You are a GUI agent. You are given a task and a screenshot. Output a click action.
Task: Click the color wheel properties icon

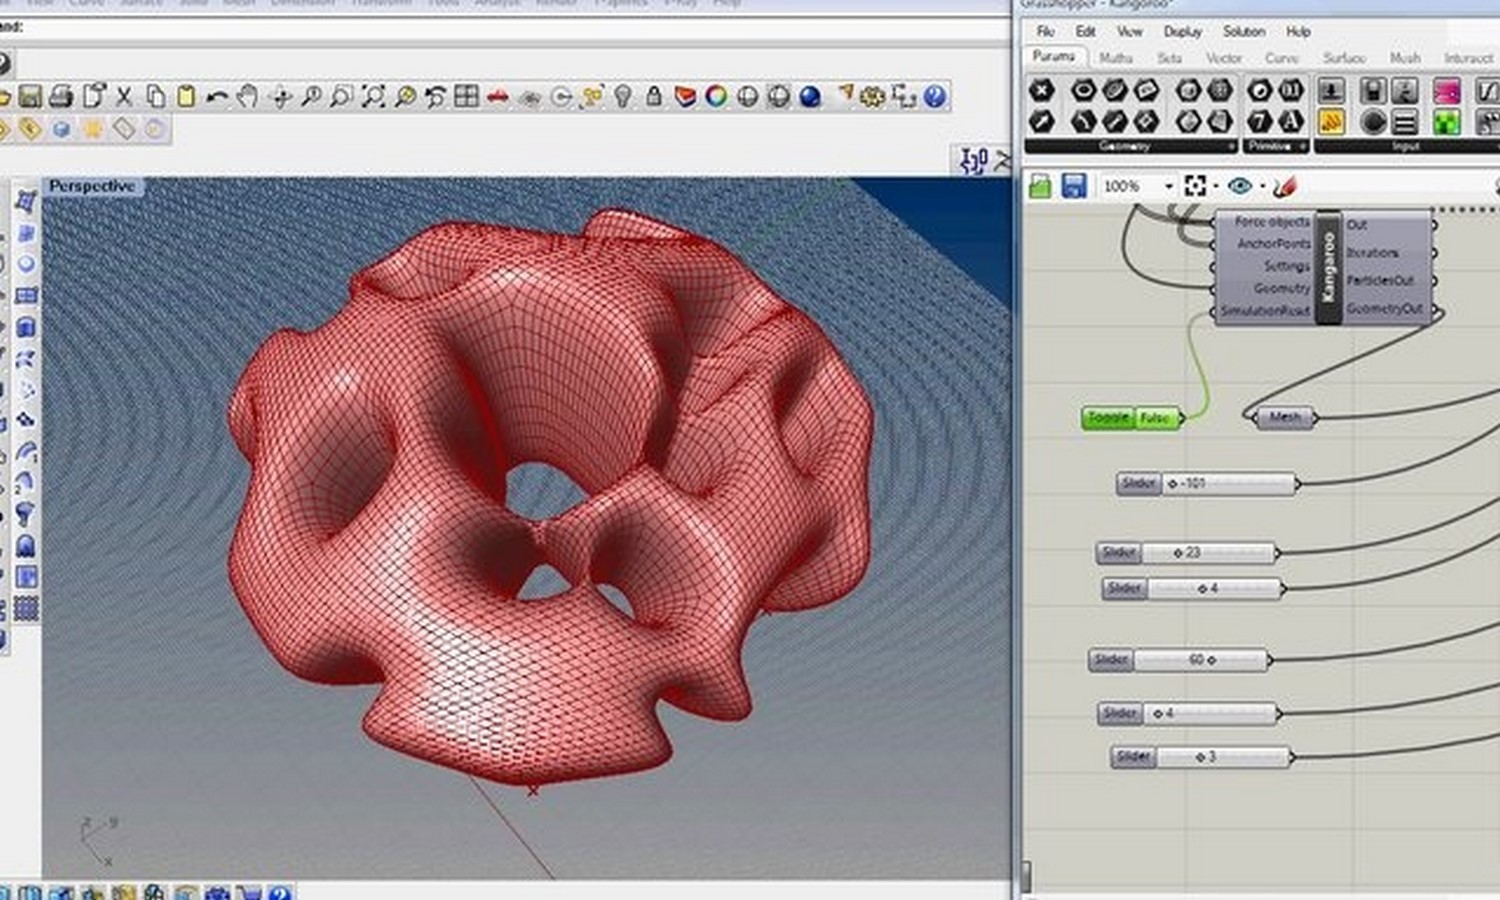(716, 96)
